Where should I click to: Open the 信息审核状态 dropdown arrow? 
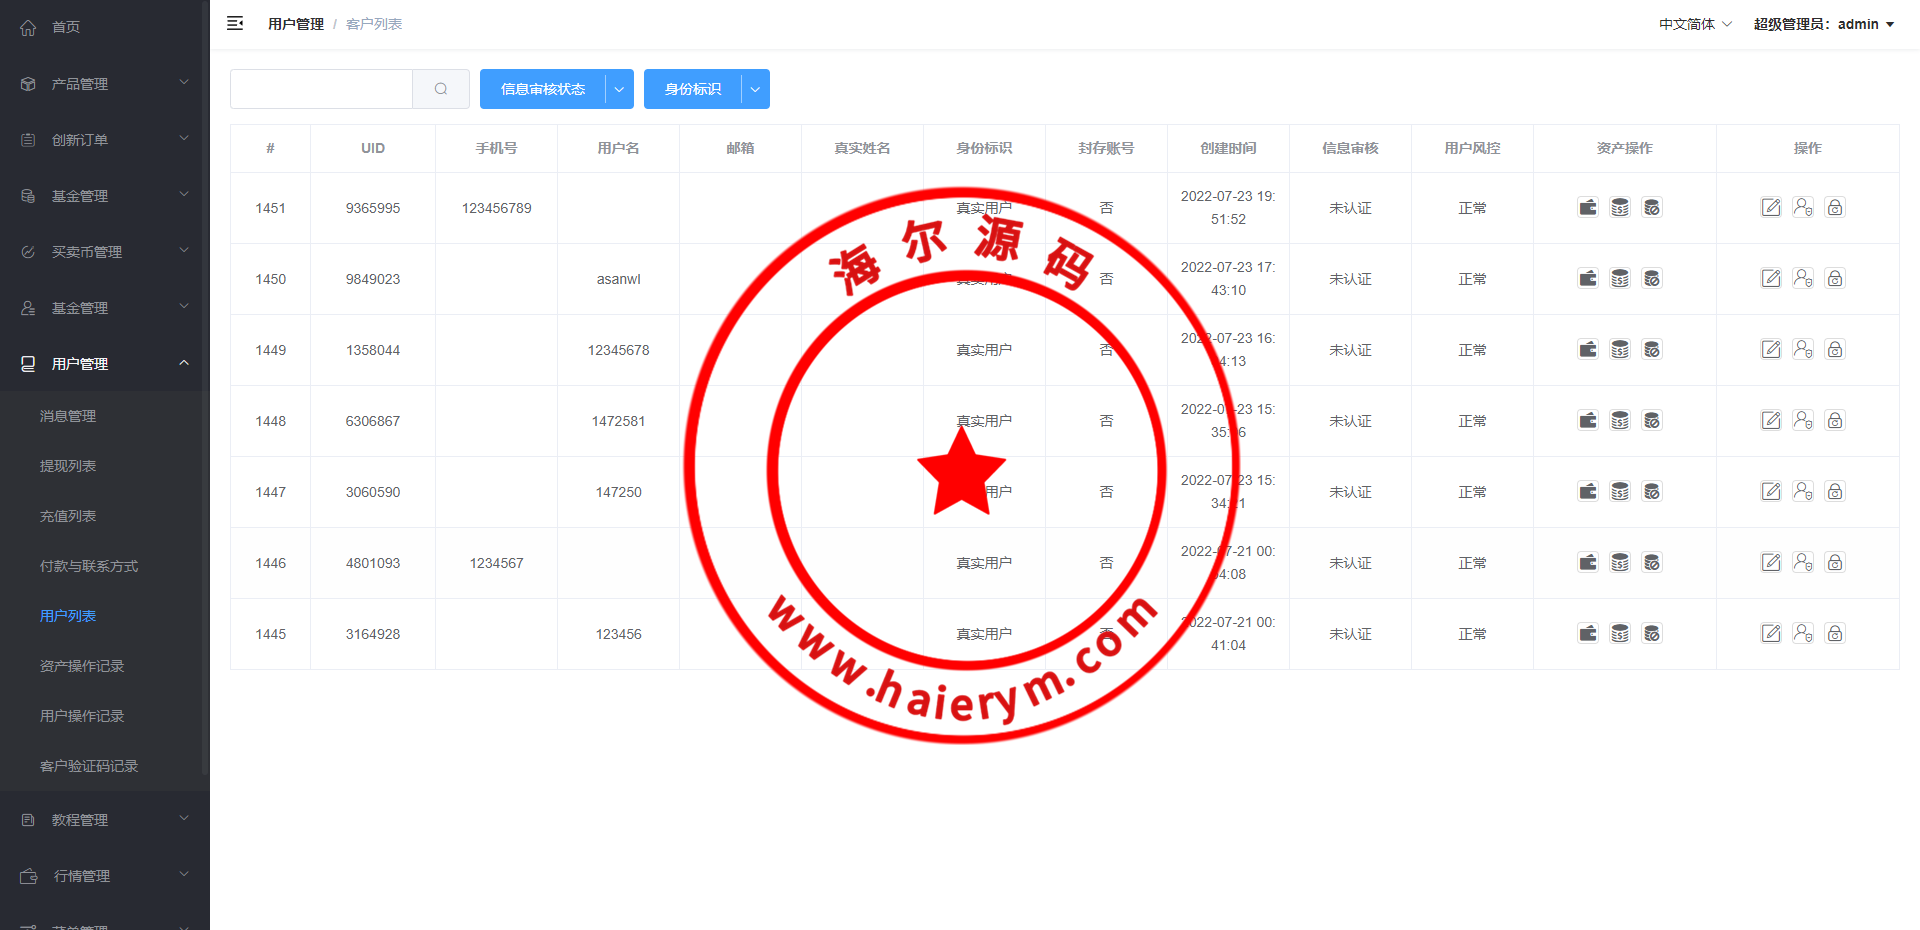[619, 89]
